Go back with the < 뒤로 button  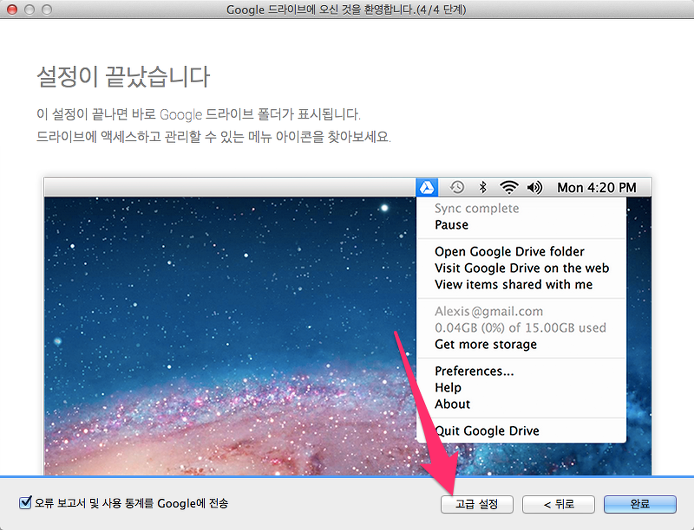pyautogui.click(x=558, y=504)
